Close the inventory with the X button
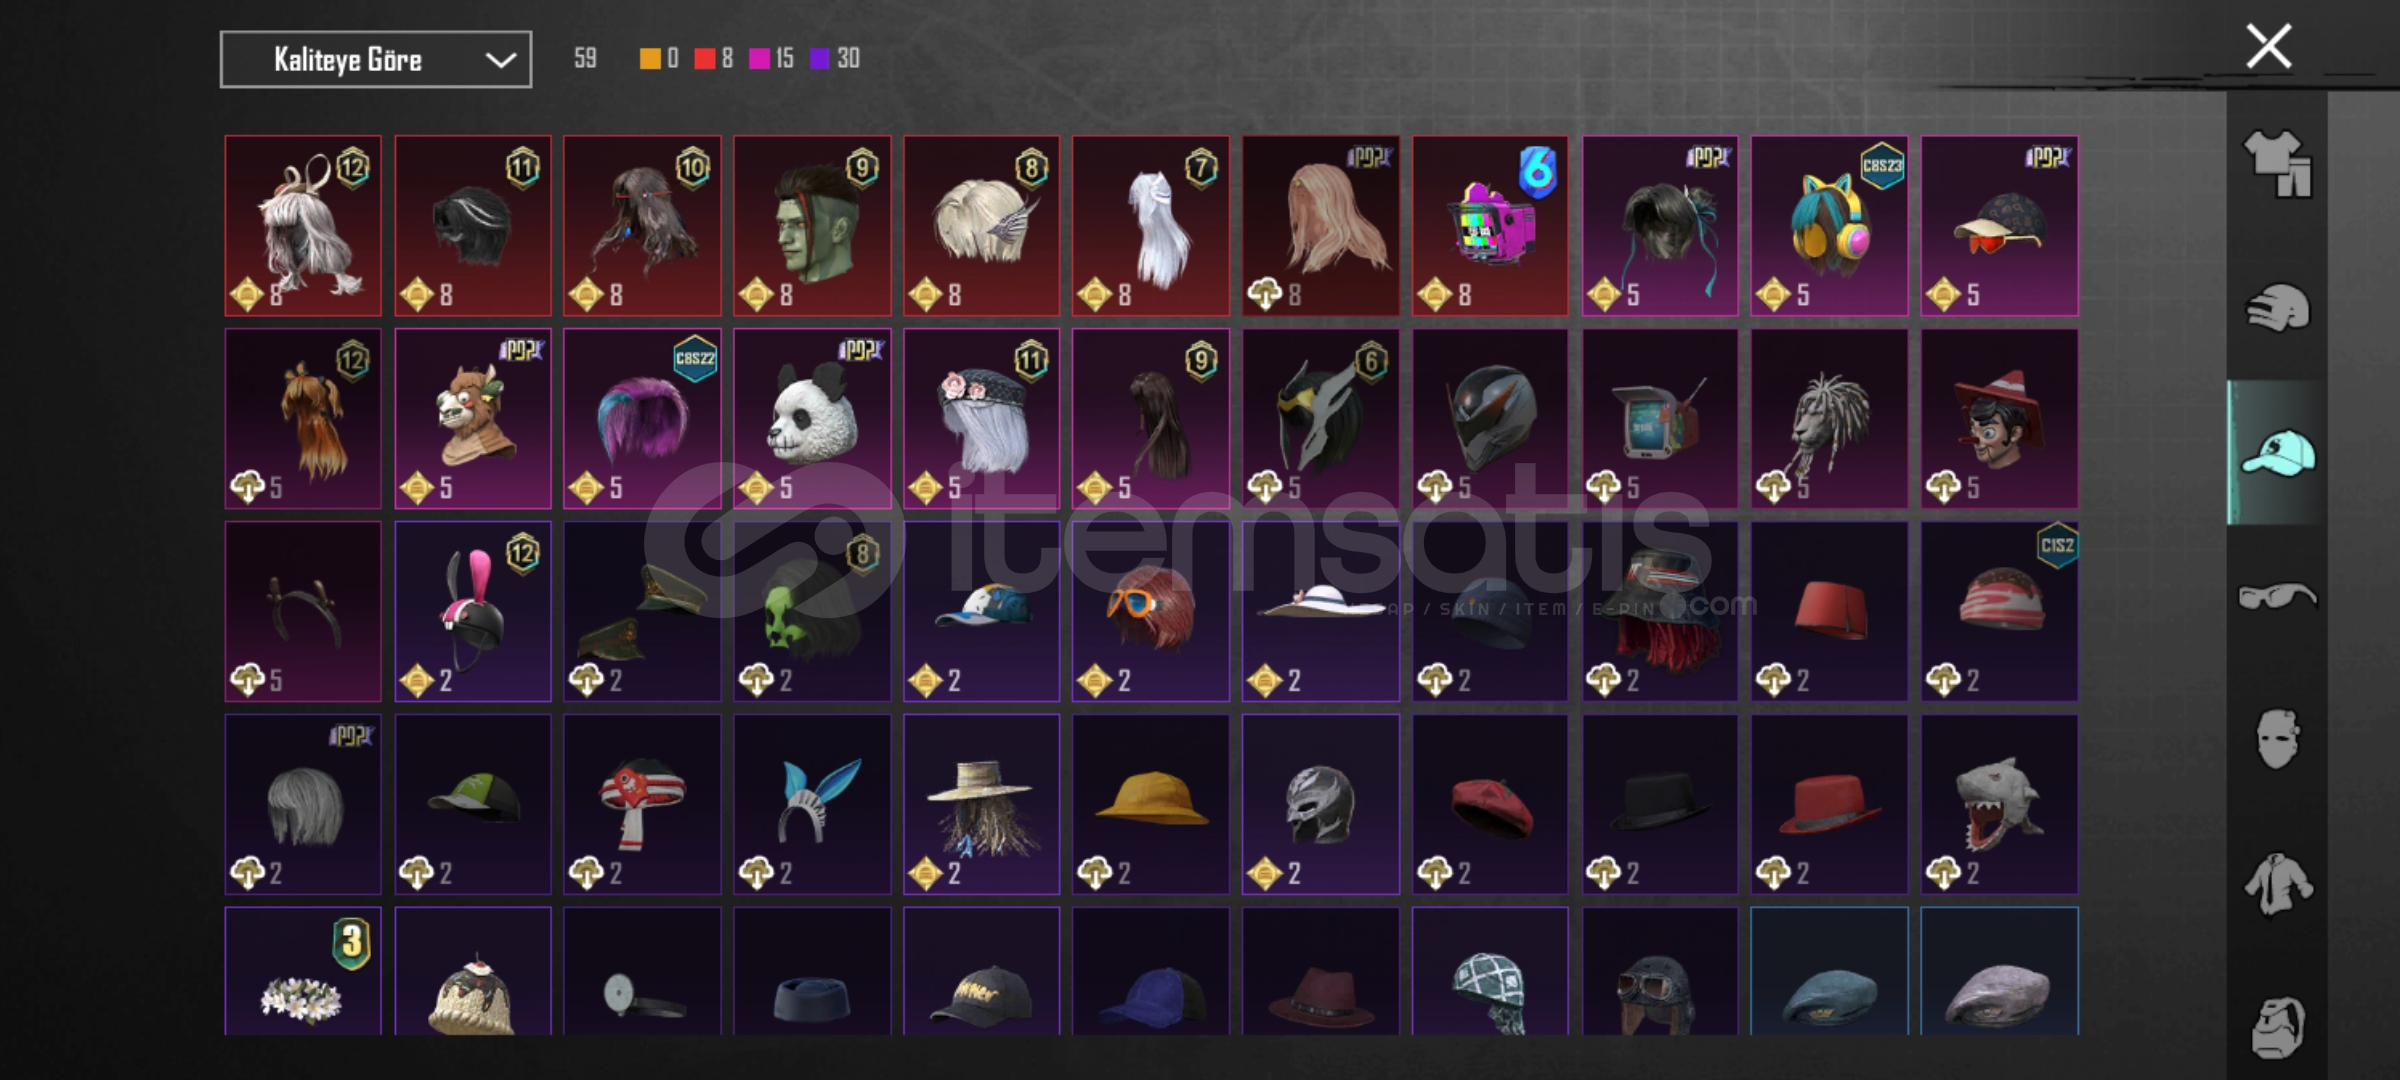This screenshot has width=2400, height=1080. coord(2268,46)
